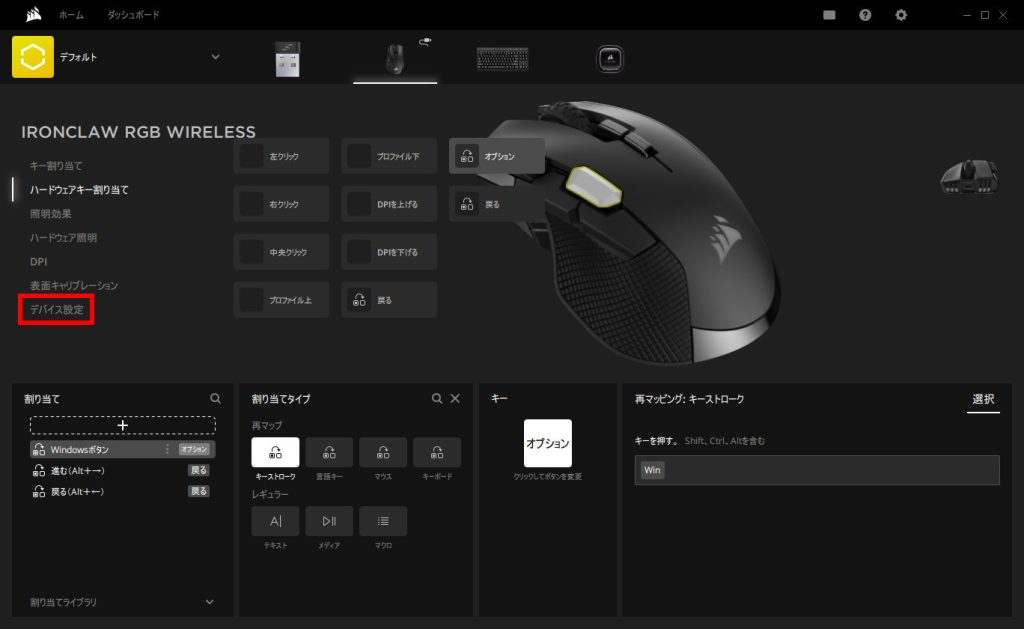The image size is (1024, 629).
Task: Search assignments in the 割り当て panel
Action: (216, 398)
